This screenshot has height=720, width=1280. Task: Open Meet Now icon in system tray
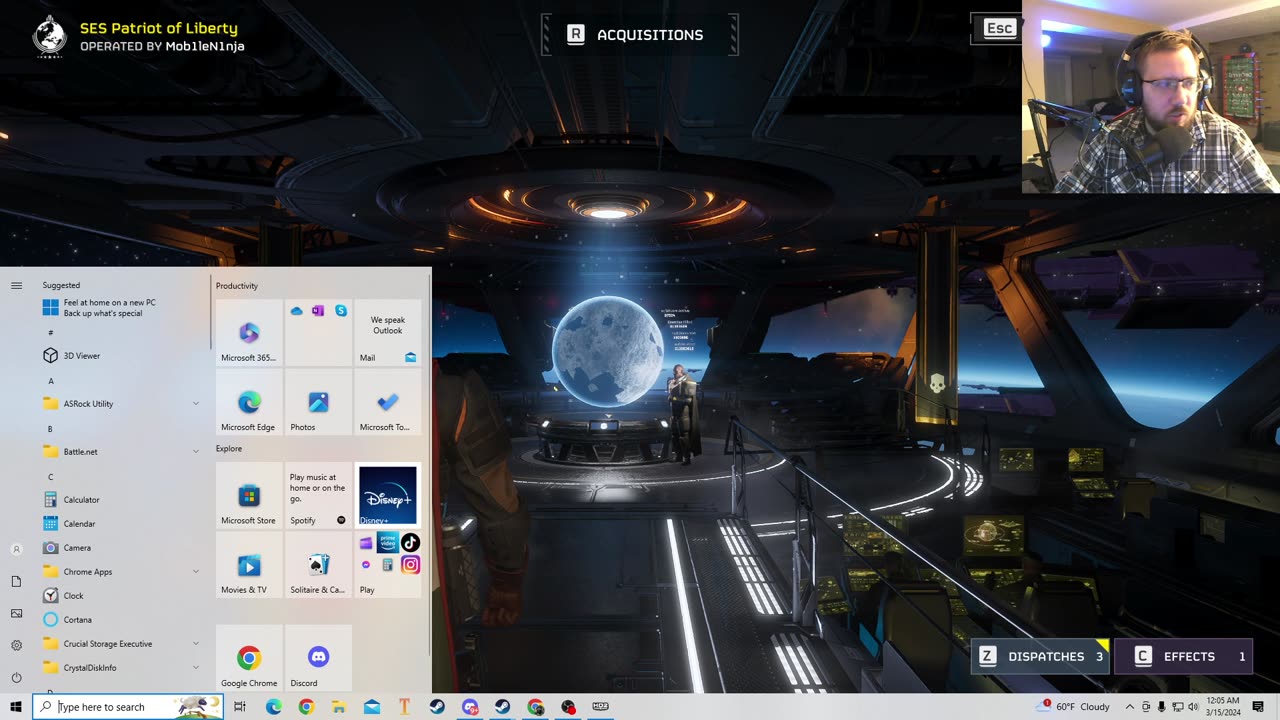click(x=1146, y=707)
